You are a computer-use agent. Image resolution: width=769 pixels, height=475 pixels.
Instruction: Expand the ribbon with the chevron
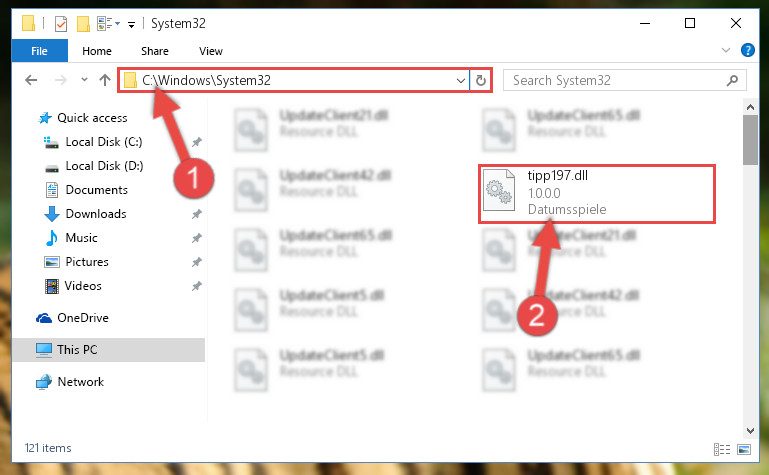[726, 50]
